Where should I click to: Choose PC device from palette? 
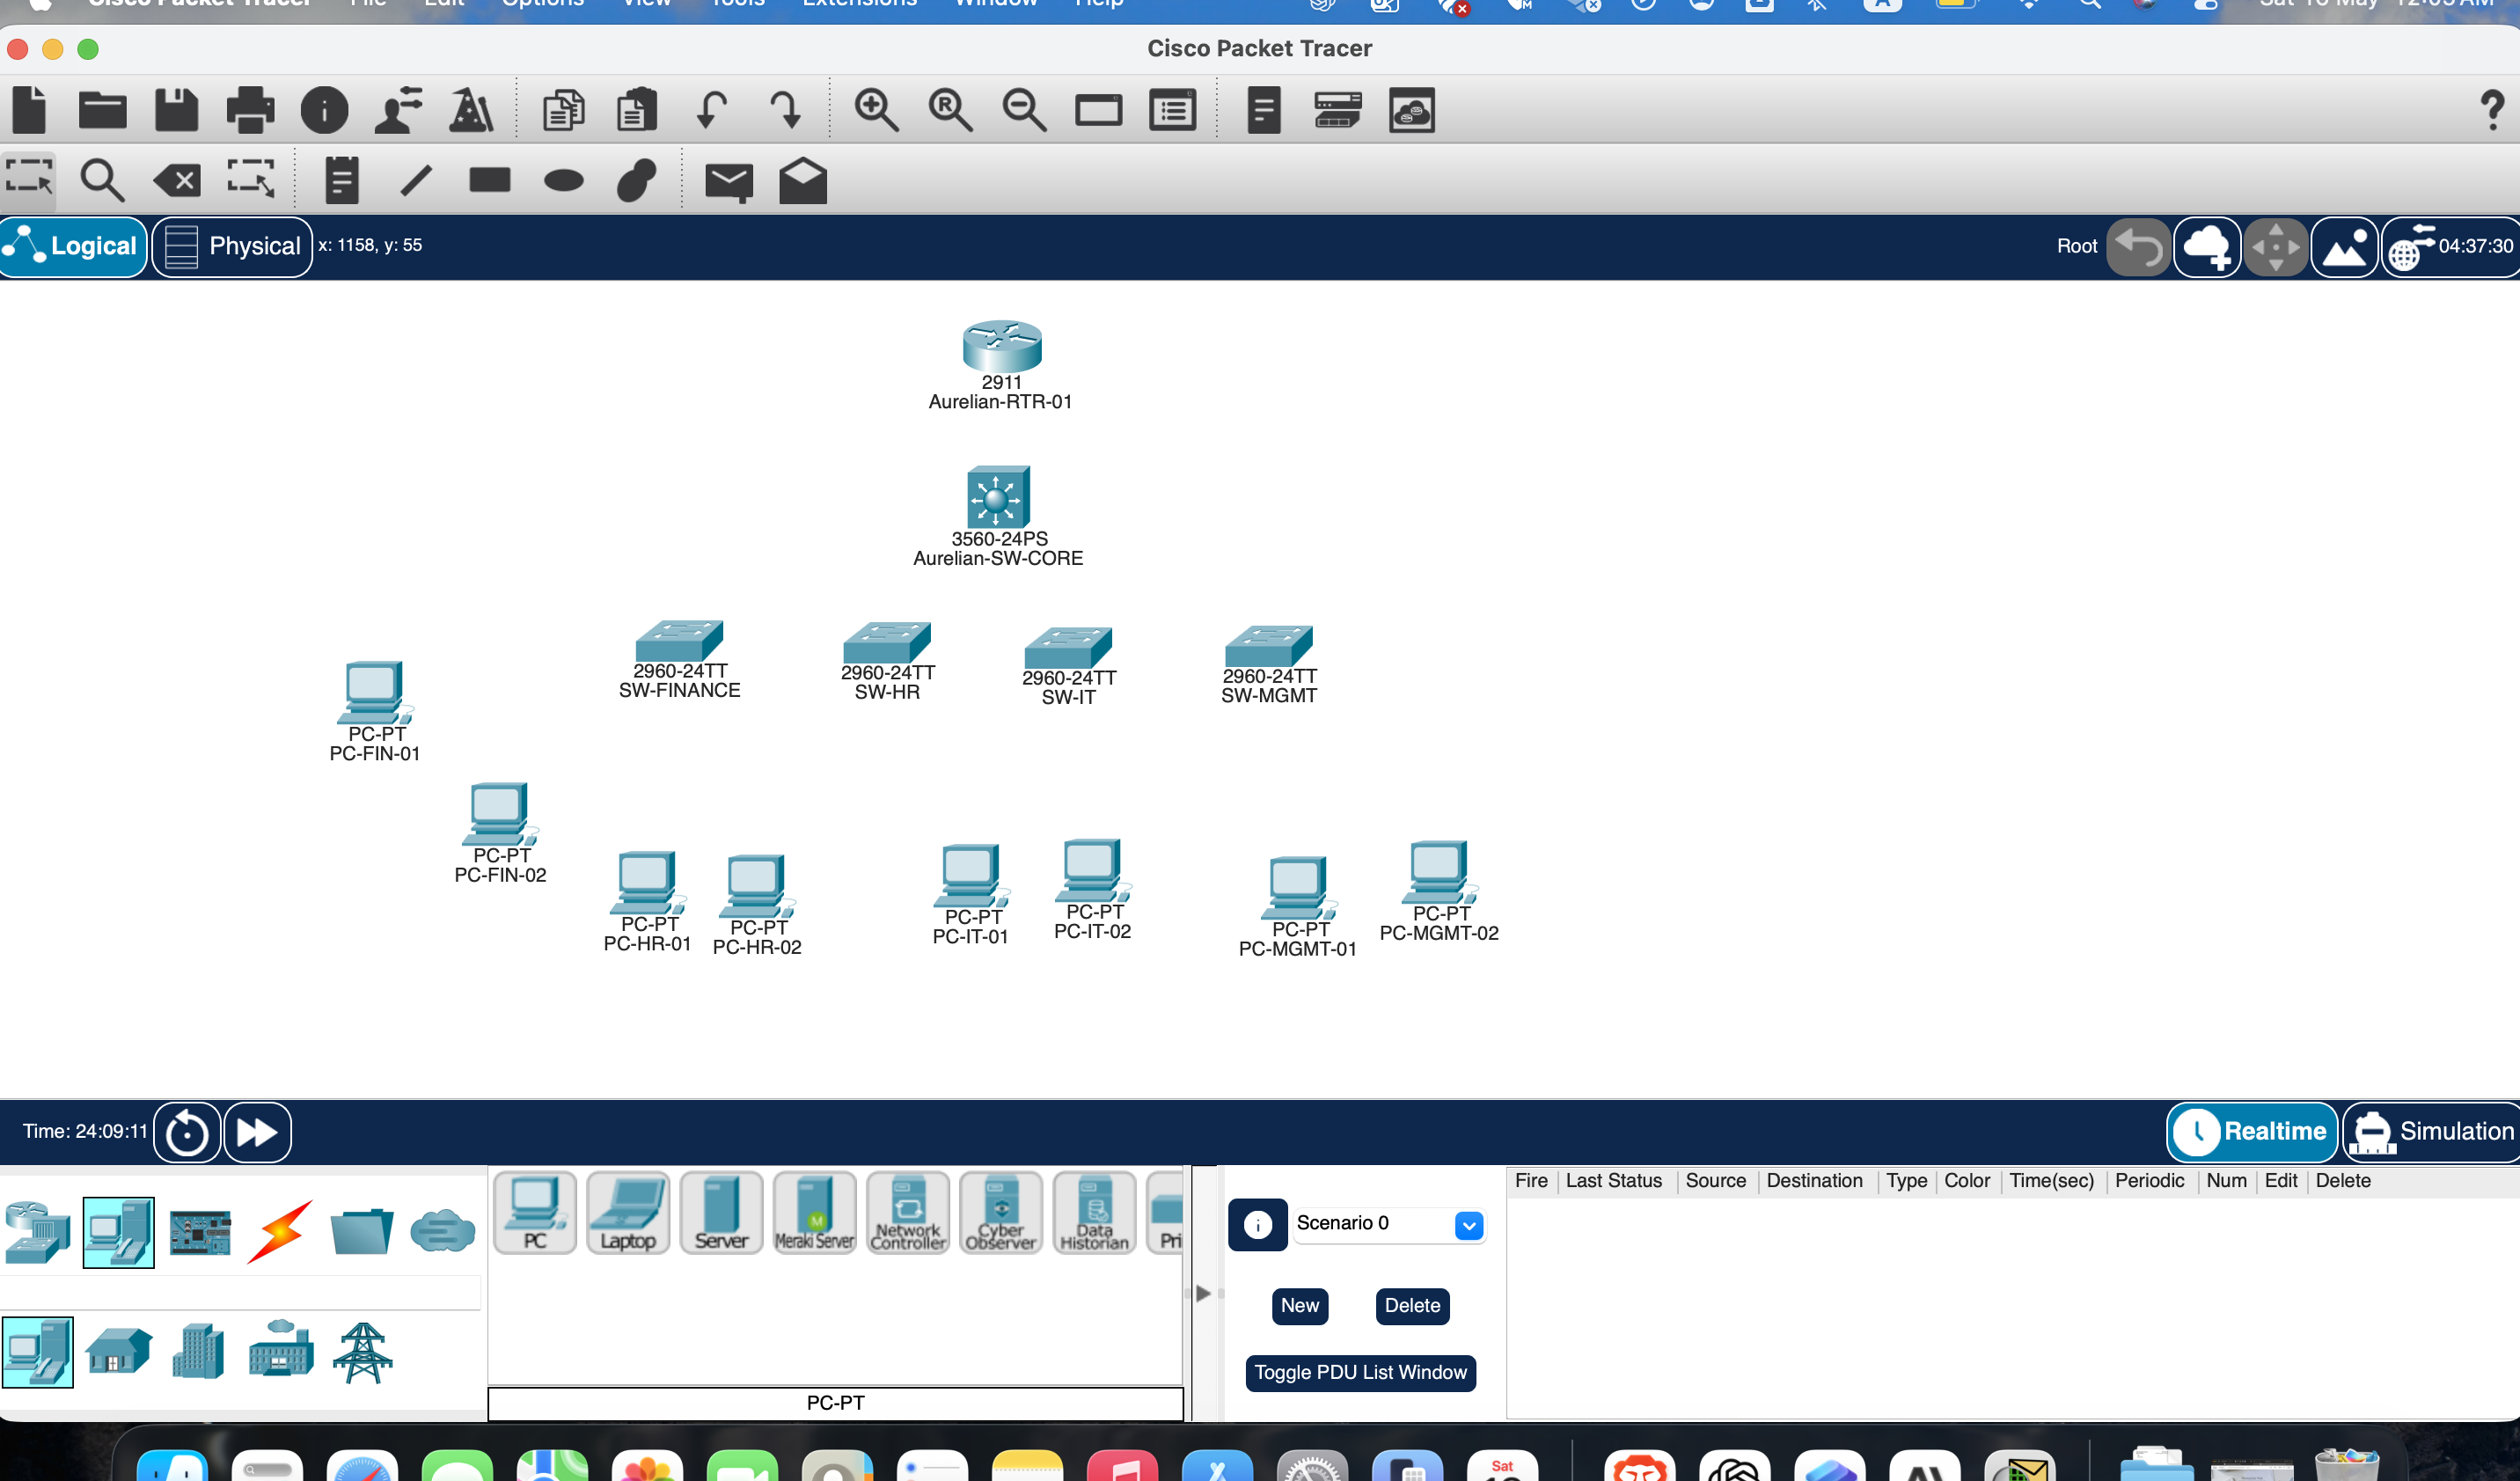pos(535,1213)
